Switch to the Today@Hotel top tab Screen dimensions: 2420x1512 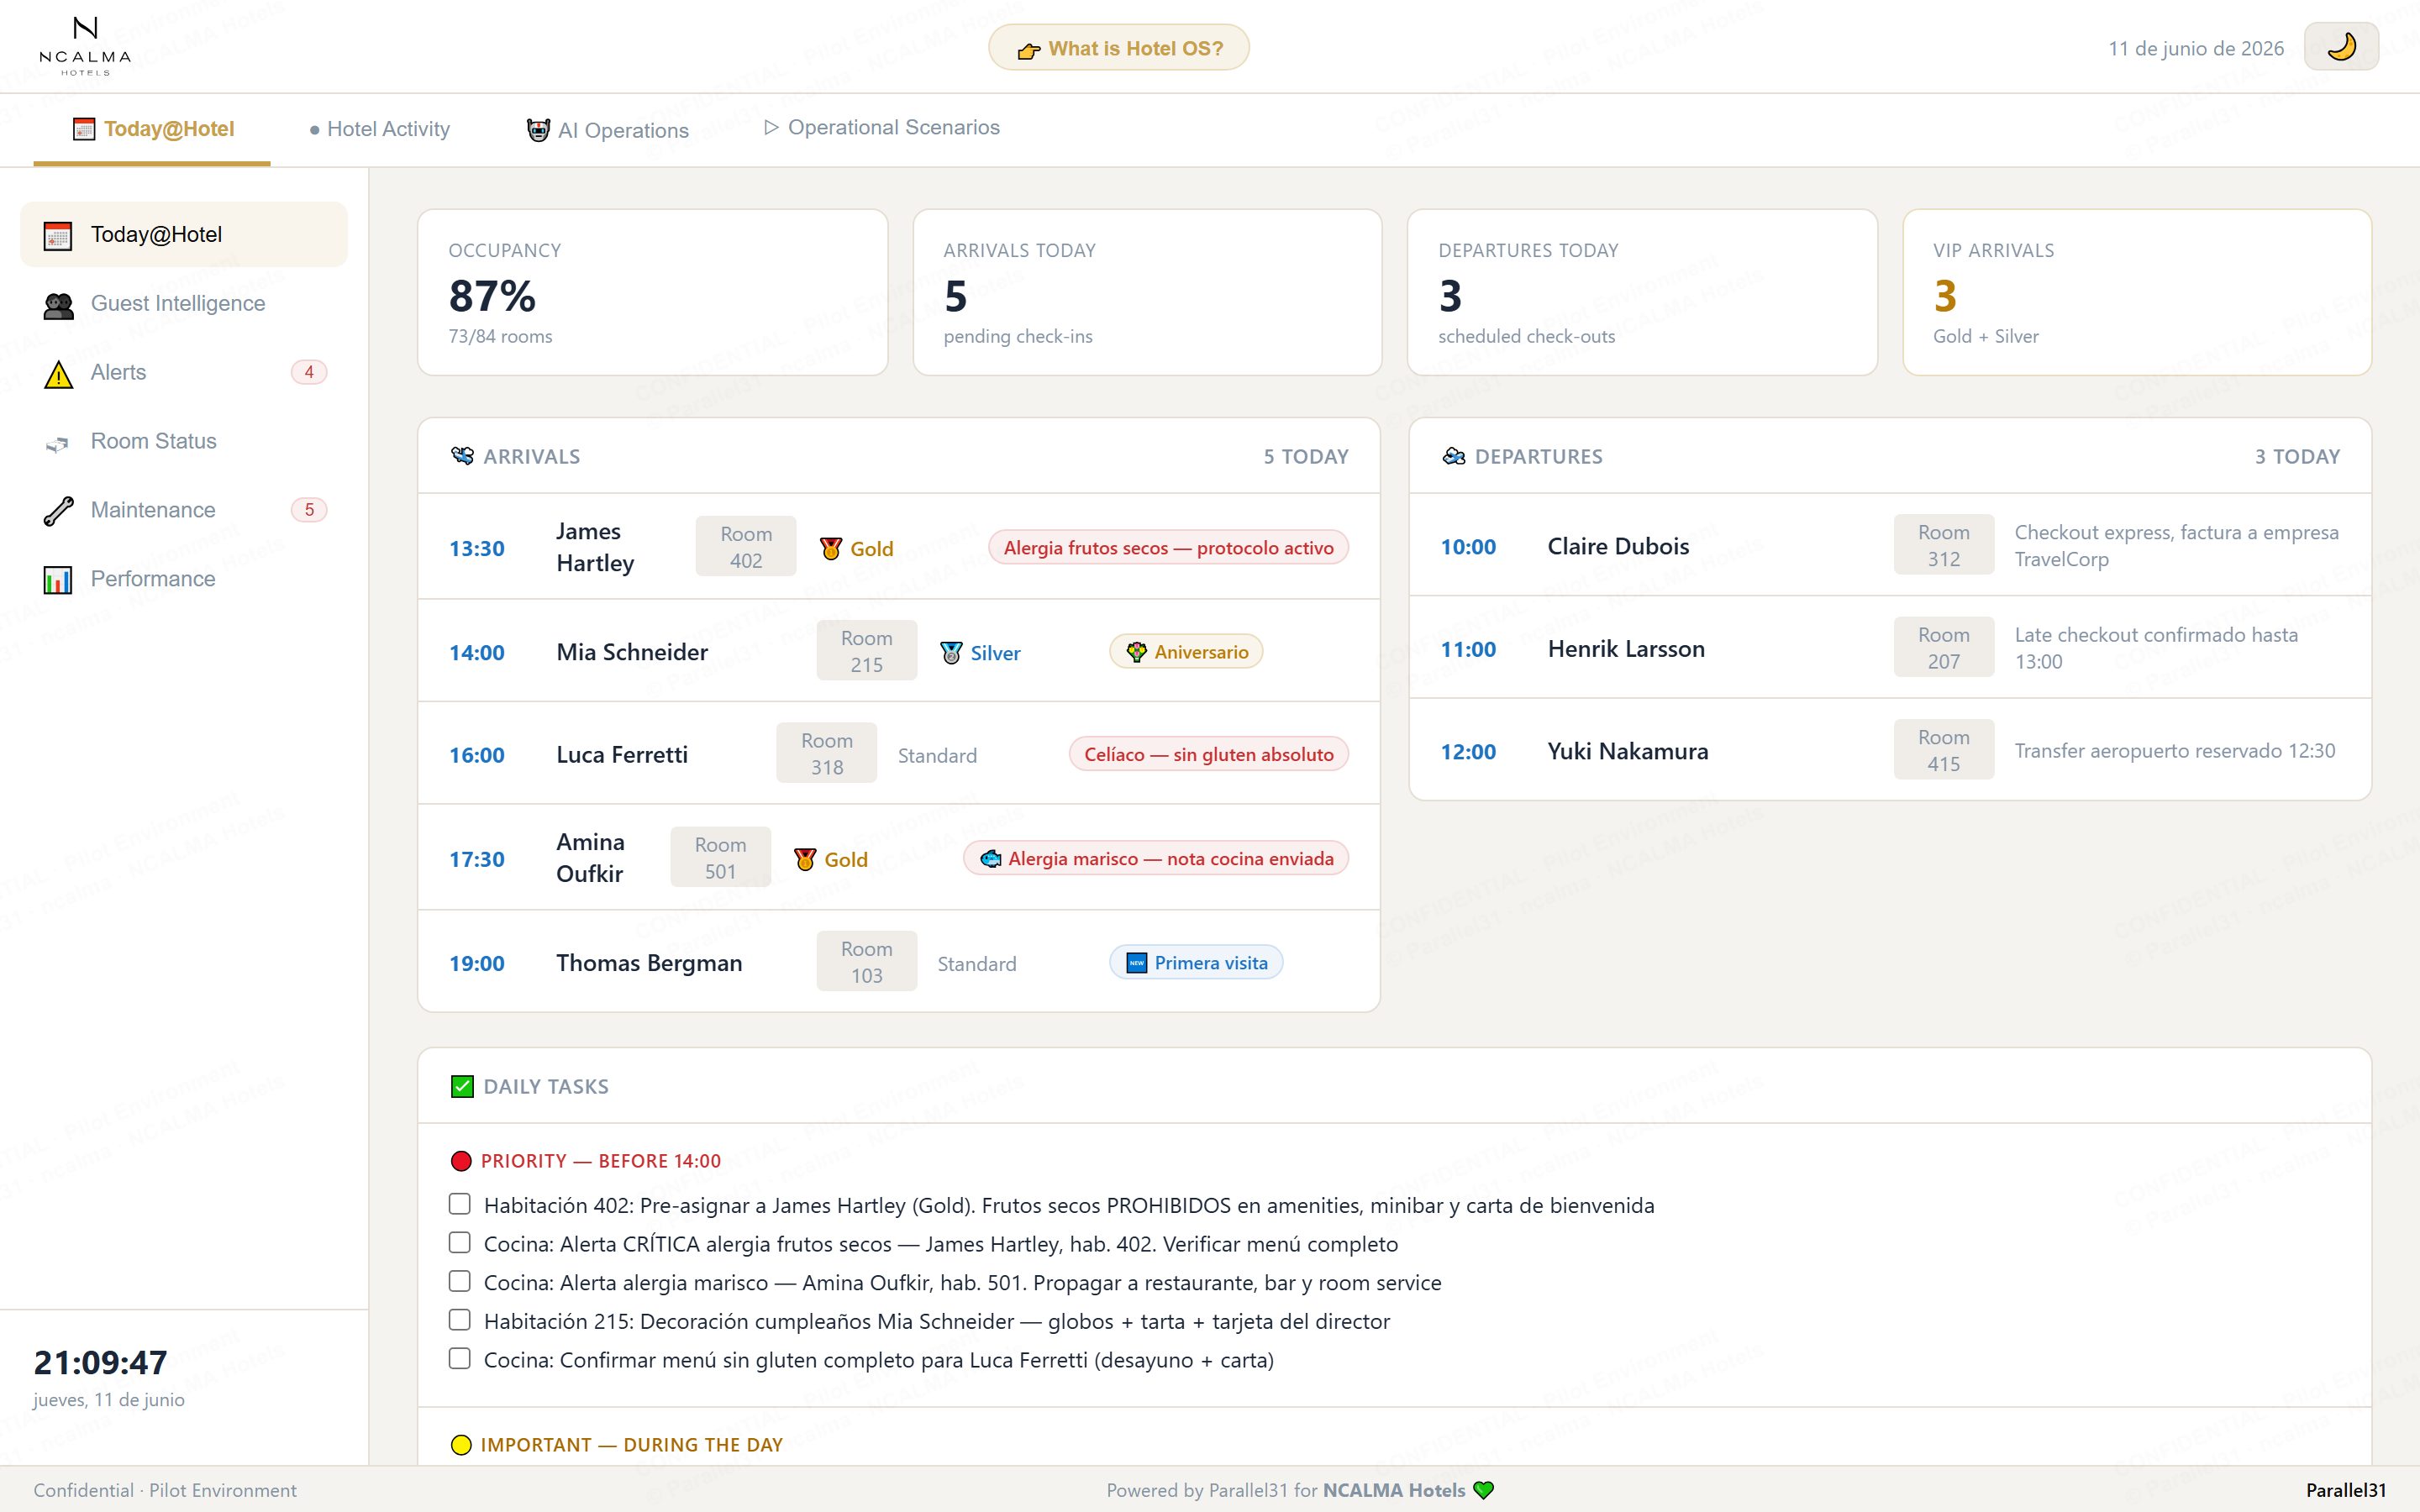tap(152, 129)
